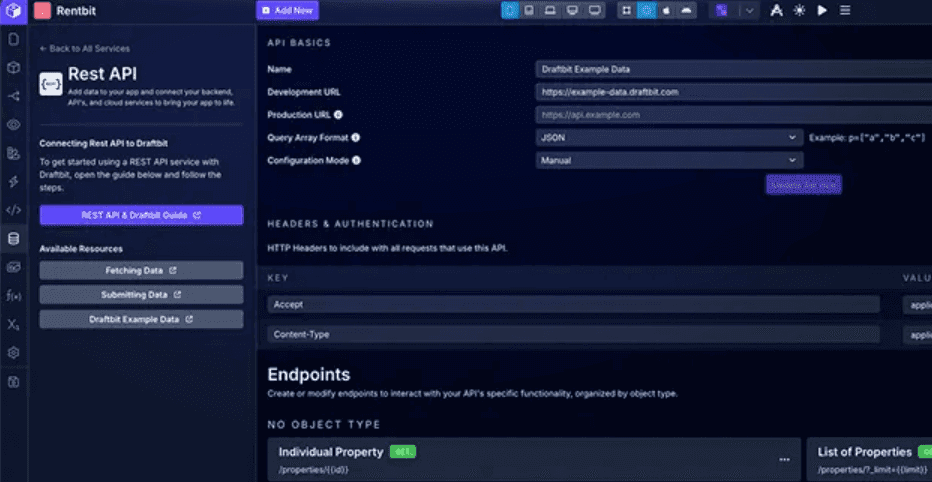This screenshot has width=932, height=482.
Task: Select the highlighted web platform icon
Action: [647, 11]
